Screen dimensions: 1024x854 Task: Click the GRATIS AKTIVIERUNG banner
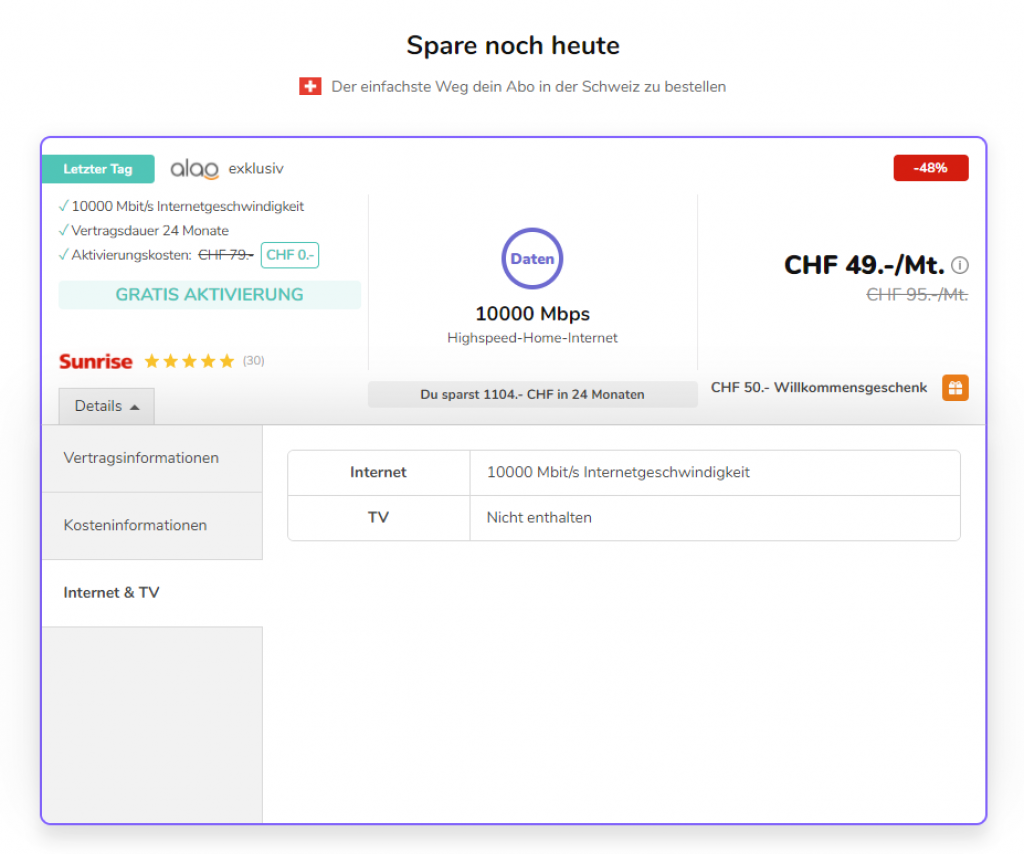tap(209, 295)
